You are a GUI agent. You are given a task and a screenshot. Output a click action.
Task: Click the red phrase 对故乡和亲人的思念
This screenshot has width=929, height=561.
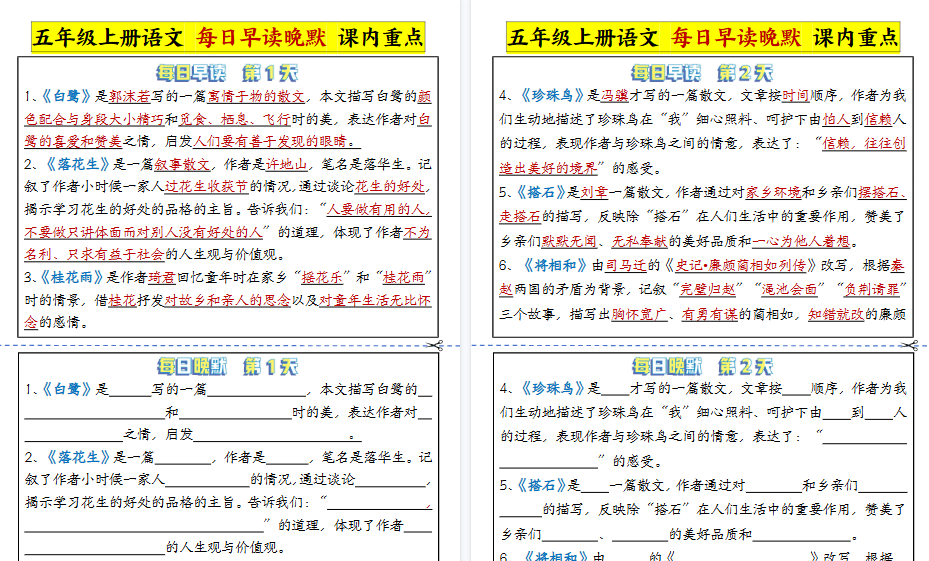[x=228, y=300]
